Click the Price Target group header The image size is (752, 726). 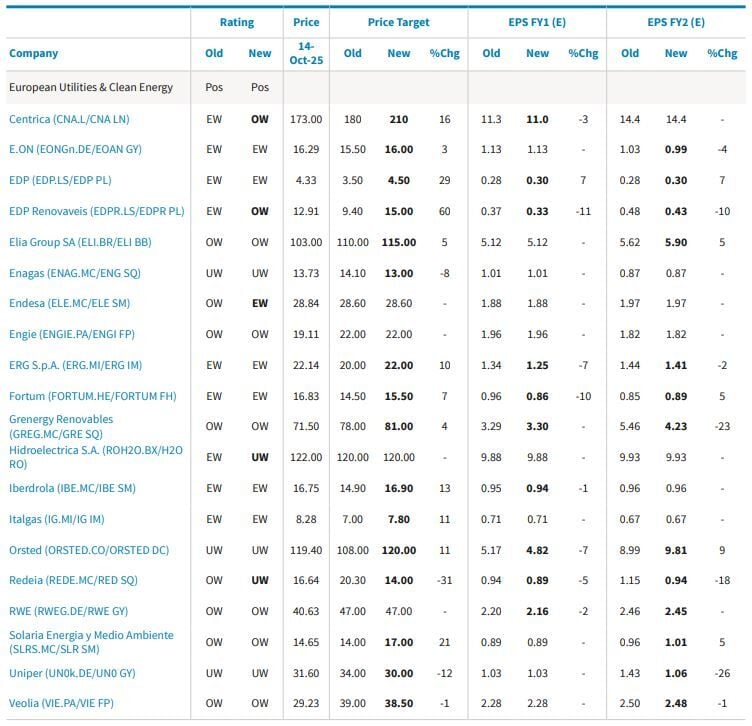[399, 22]
